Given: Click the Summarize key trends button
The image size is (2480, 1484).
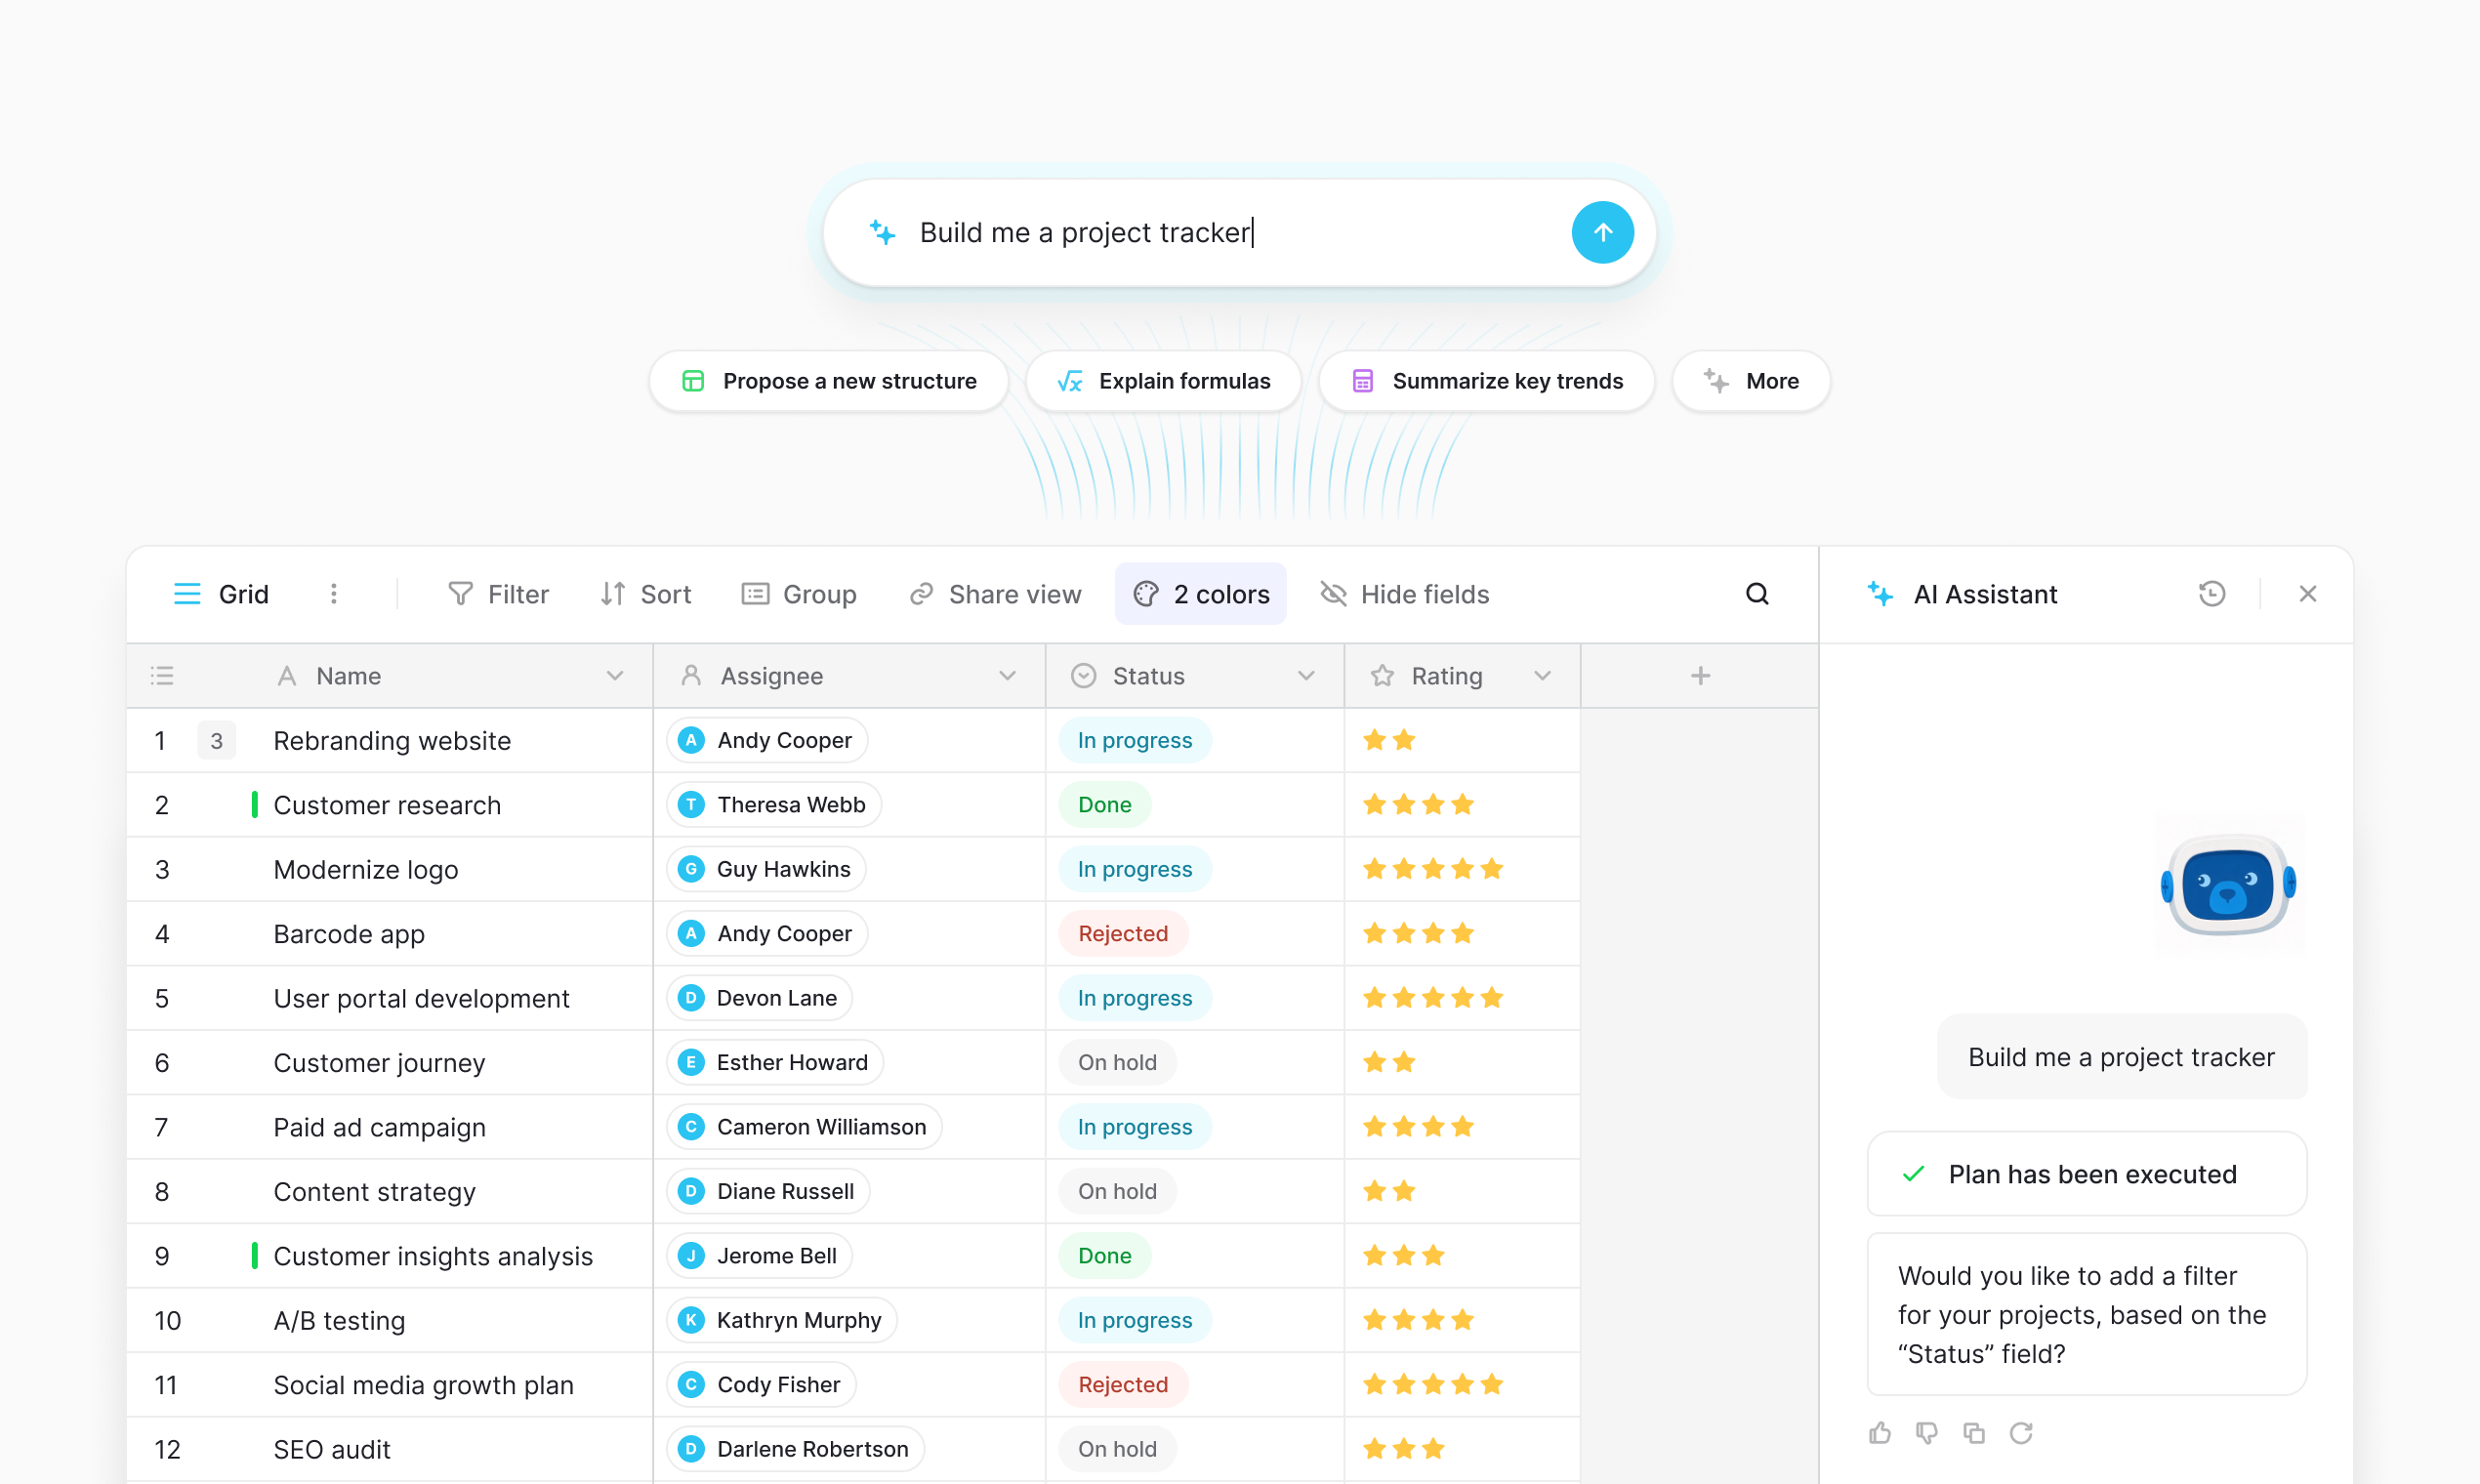Looking at the screenshot, I should 1486,381.
